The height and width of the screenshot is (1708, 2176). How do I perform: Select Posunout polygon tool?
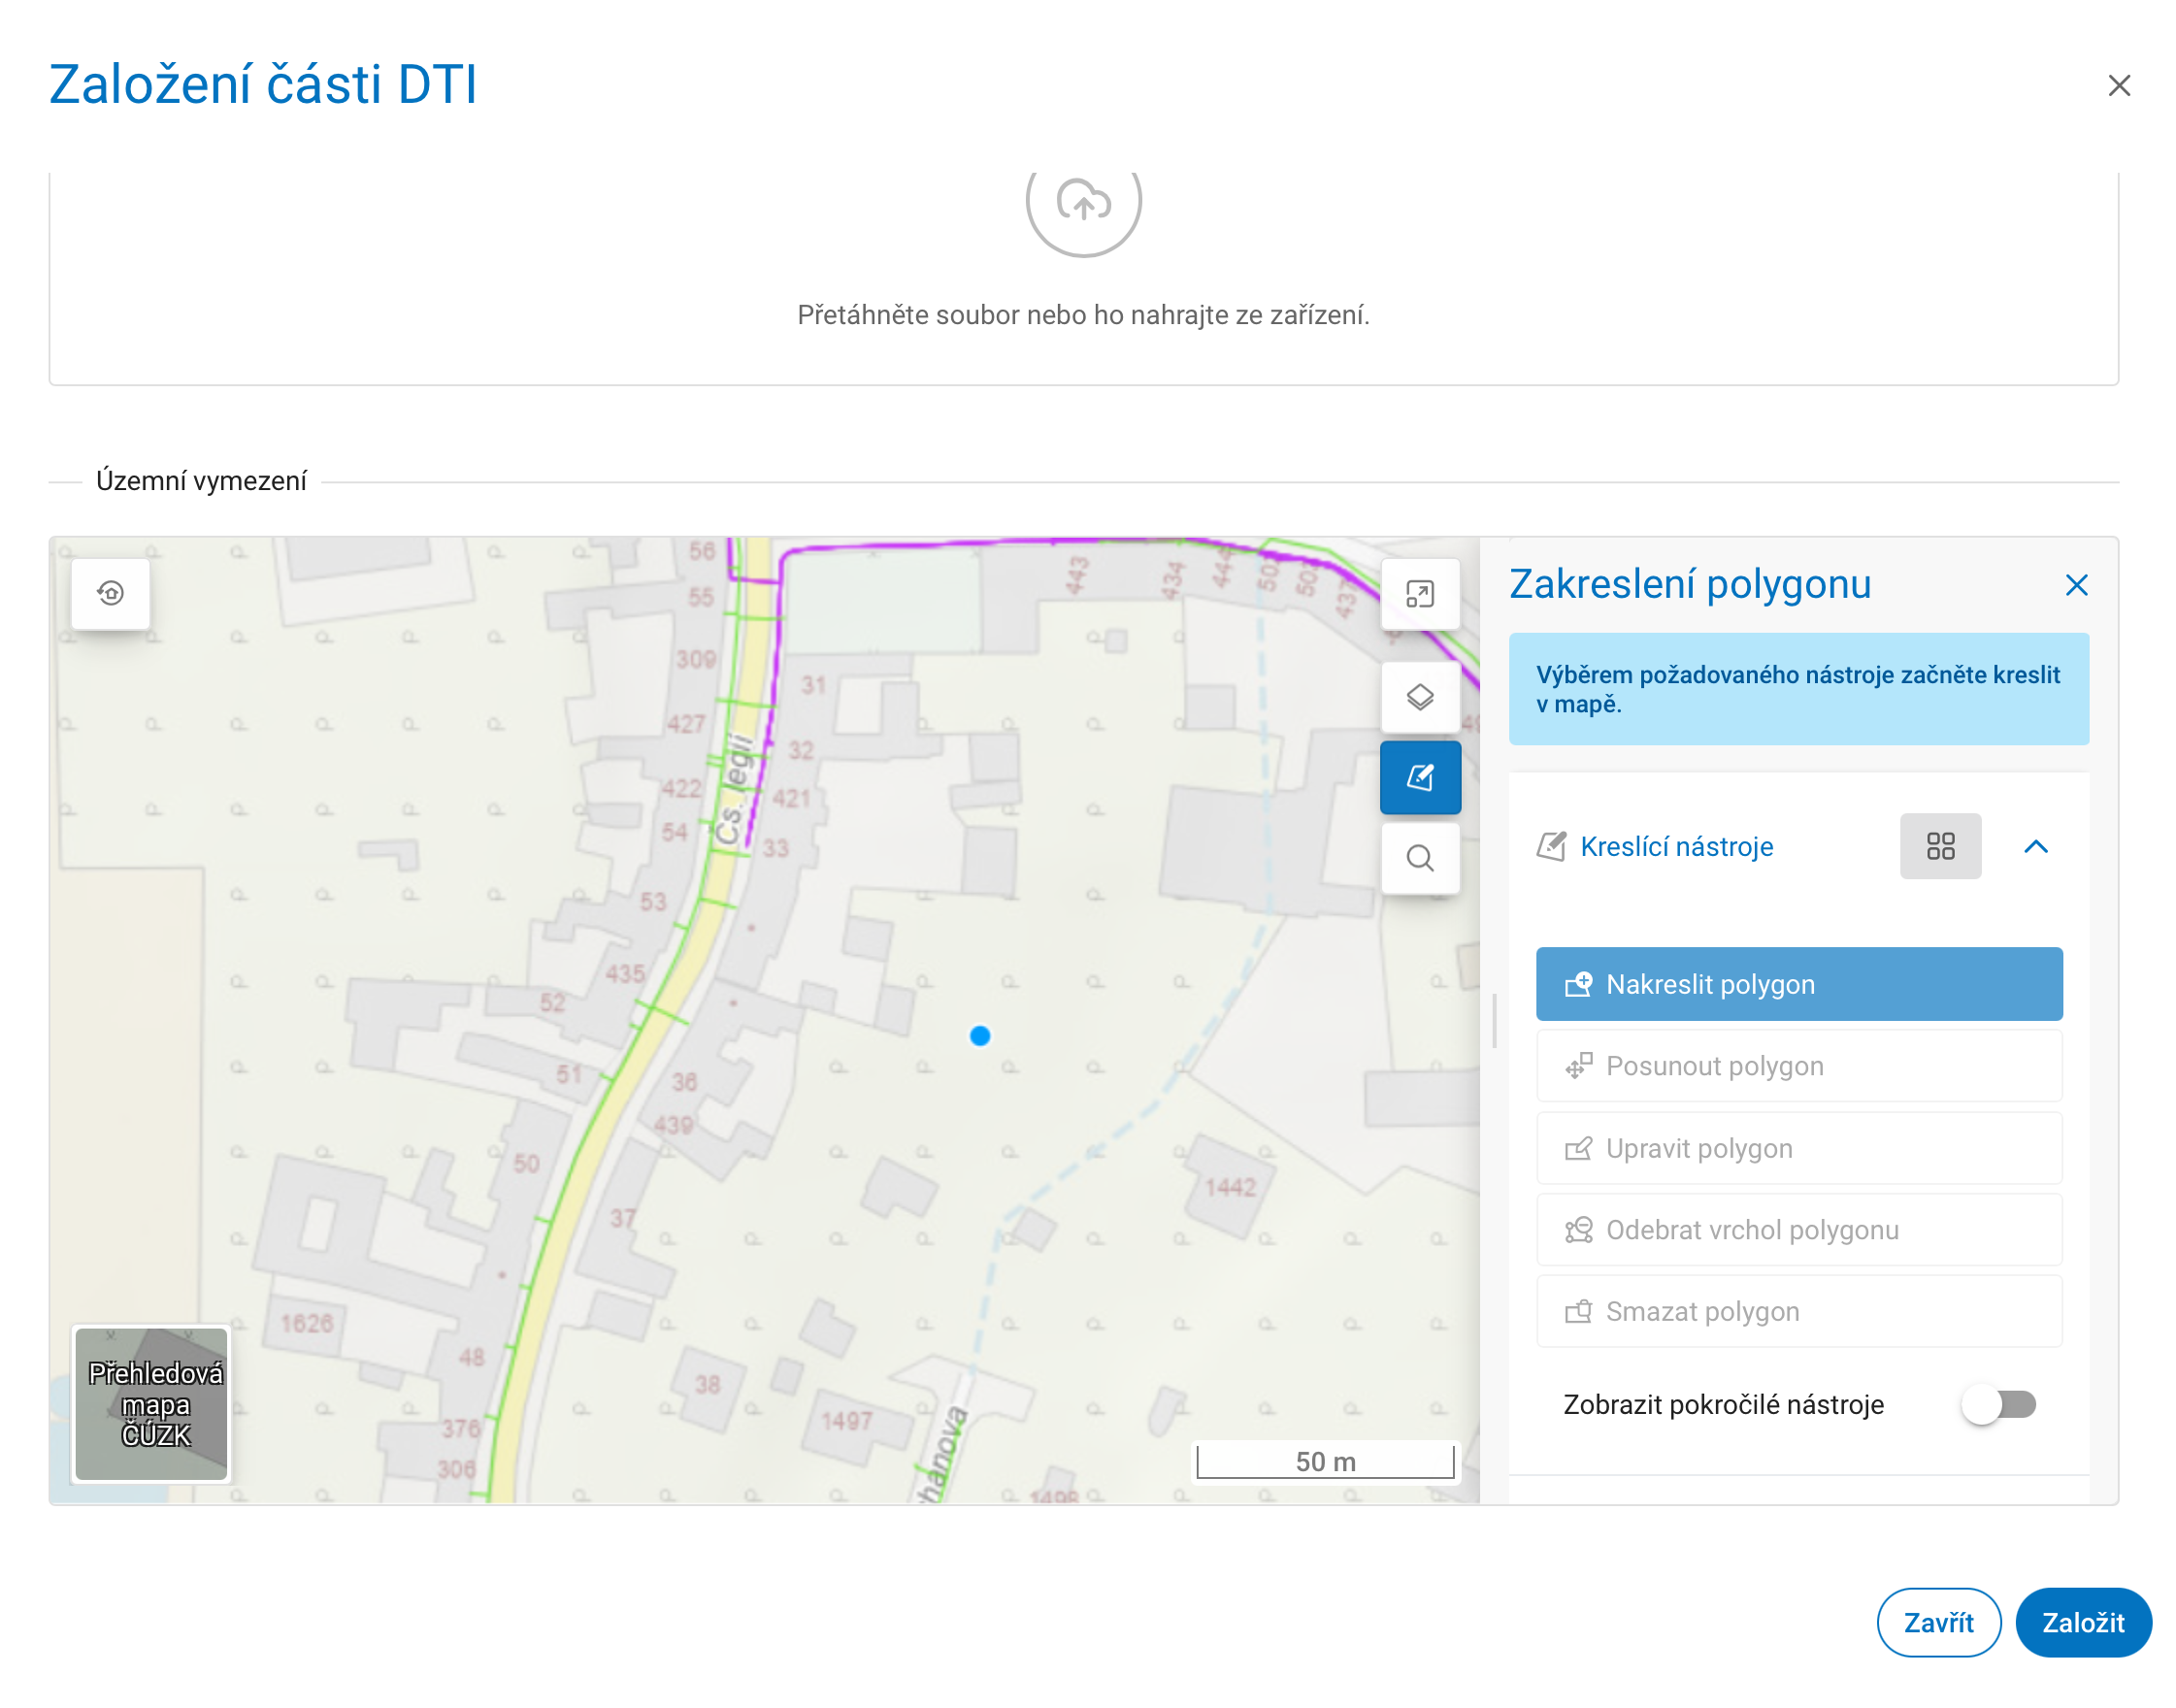pyautogui.click(x=1799, y=1066)
